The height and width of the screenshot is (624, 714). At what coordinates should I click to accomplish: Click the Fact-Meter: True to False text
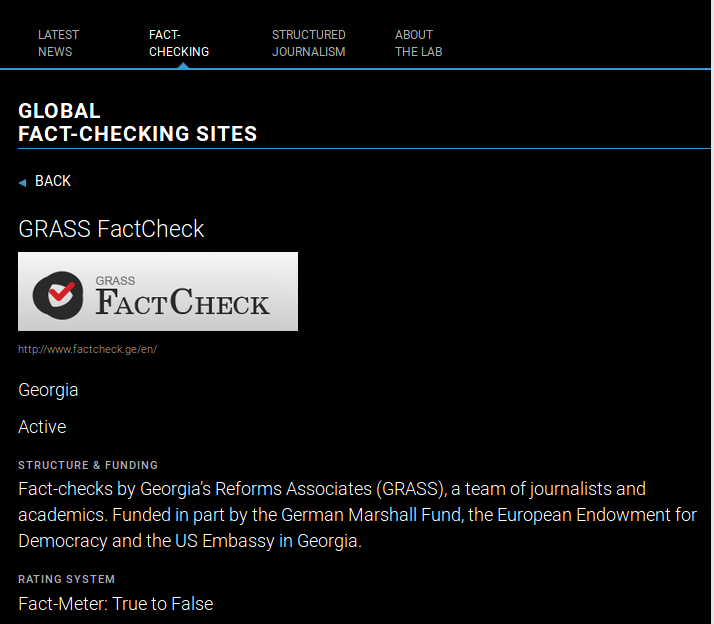[x=115, y=604]
